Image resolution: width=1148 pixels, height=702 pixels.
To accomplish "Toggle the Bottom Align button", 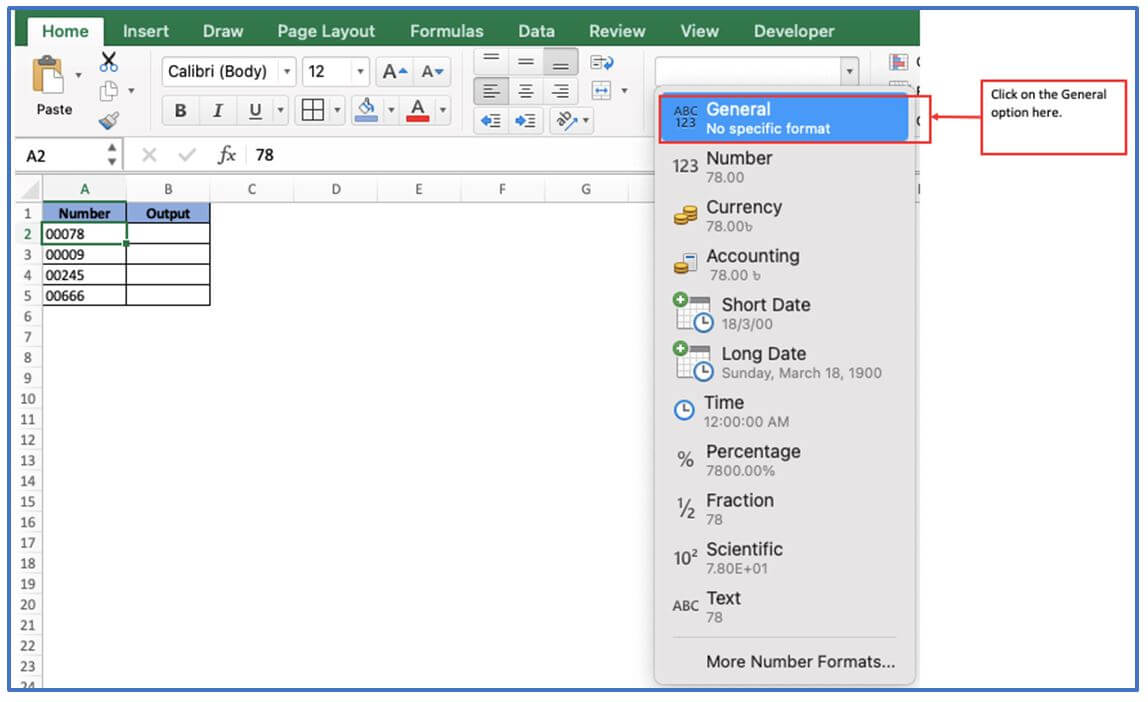I will pyautogui.click(x=560, y=62).
